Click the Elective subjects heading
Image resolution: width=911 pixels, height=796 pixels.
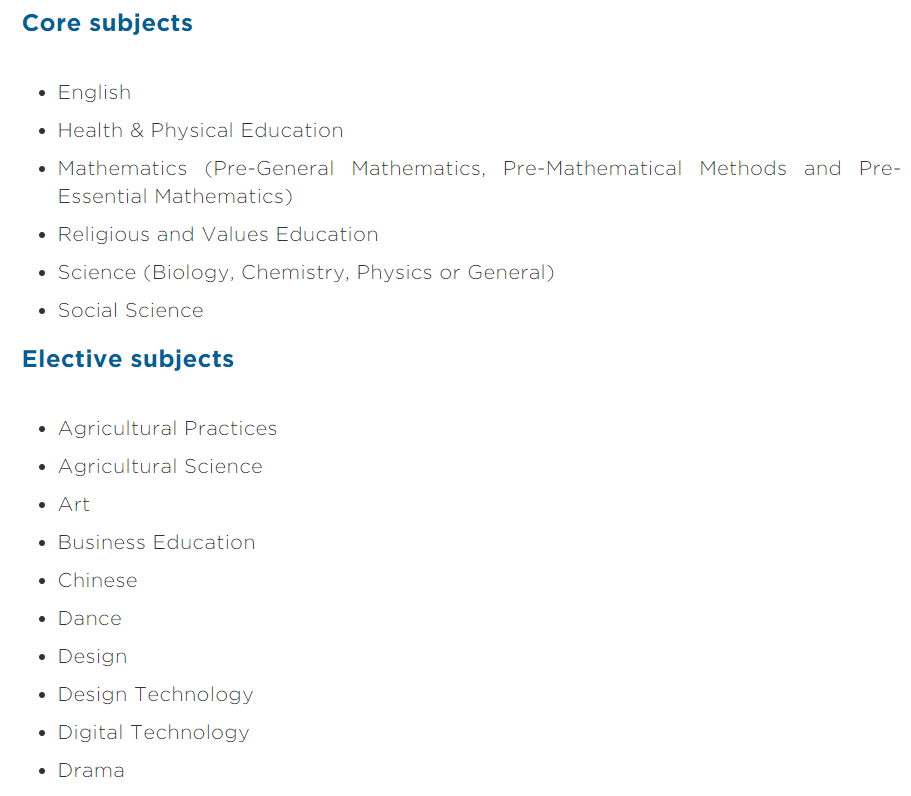(x=128, y=360)
